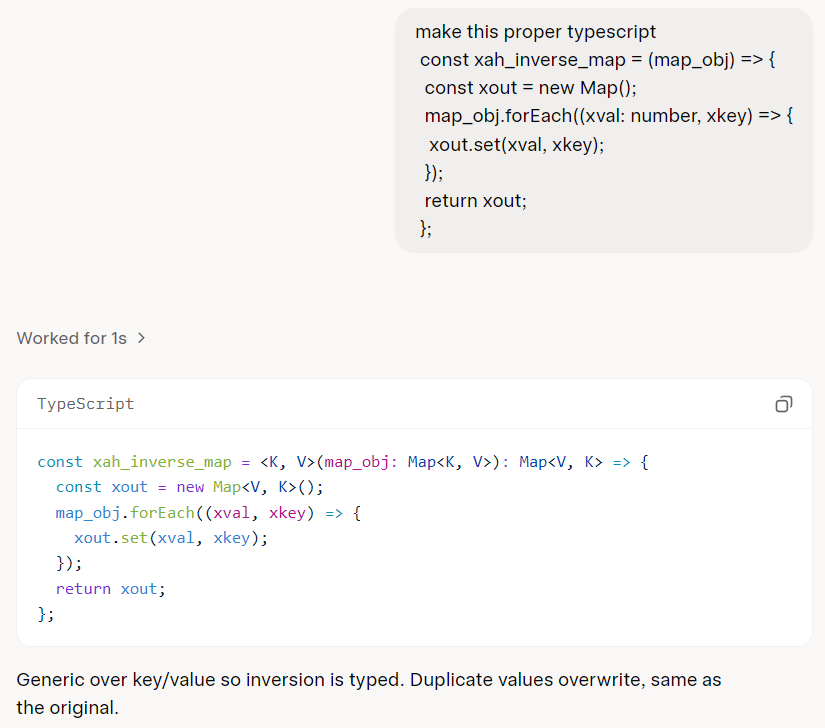Viewport: 825px width, 728px height.
Task: Click "Generic over key/value so inversion is typed" sentence
Action: pyautogui.click(x=210, y=680)
